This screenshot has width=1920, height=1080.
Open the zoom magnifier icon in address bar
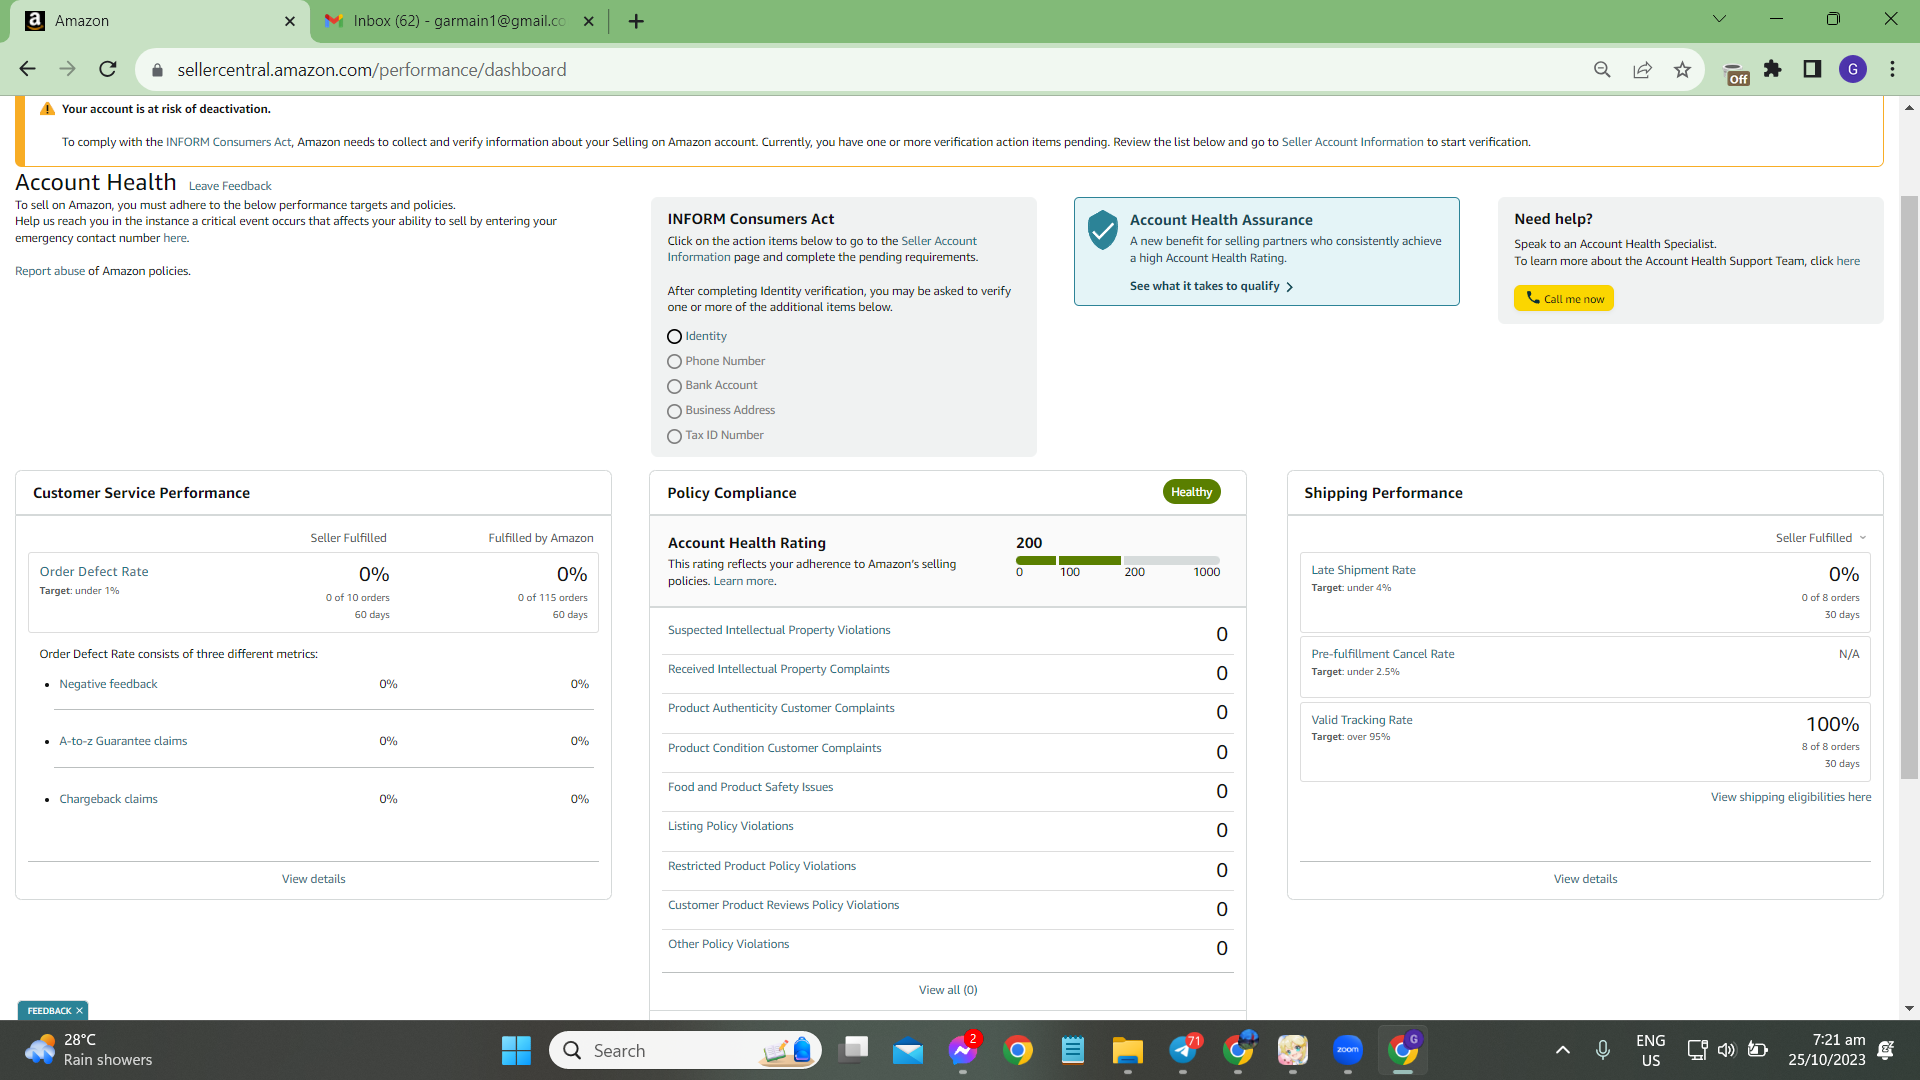coord(1602,69)
